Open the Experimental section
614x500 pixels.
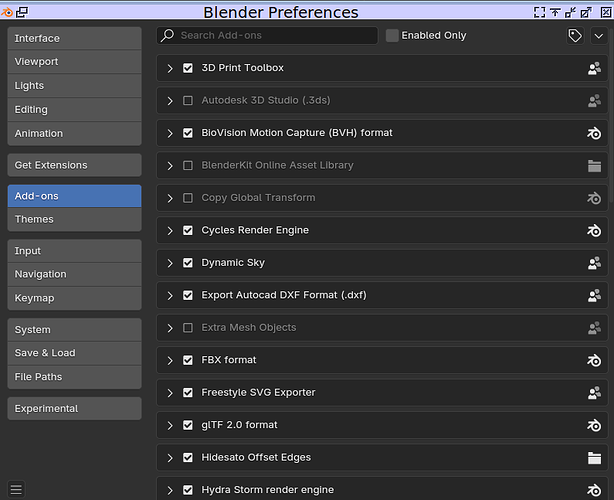[x=74, y=409]
